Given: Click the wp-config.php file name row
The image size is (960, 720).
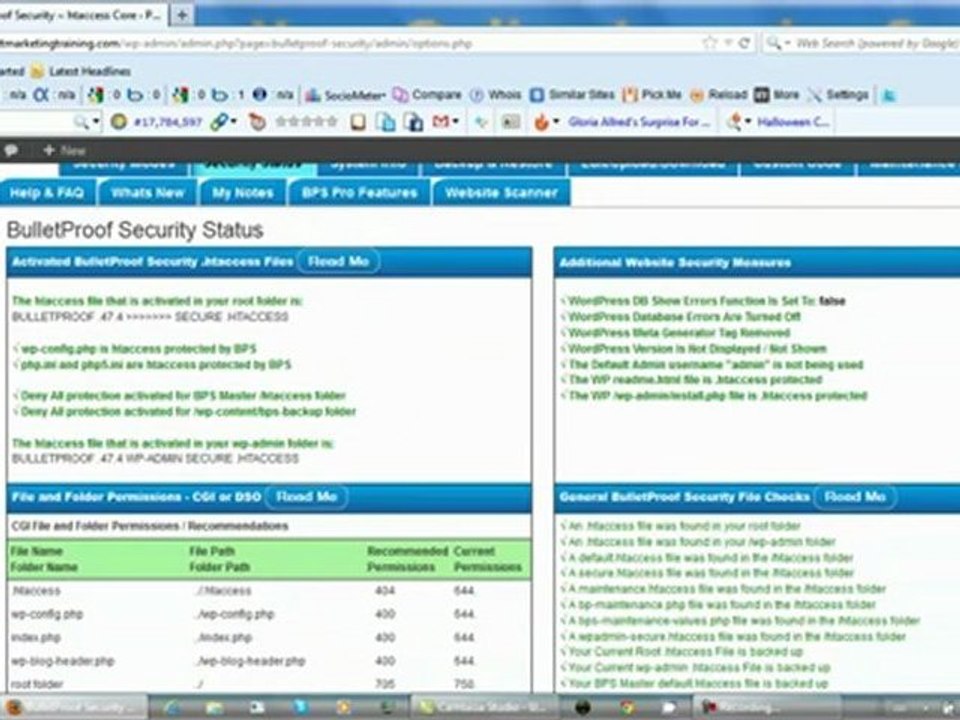Looking at the screenshot, I should point(47,614).
